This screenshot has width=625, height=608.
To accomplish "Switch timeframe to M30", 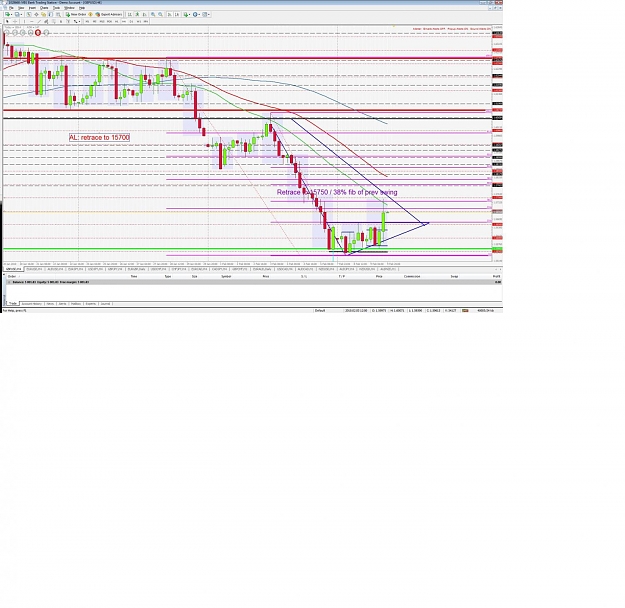I will [109, 21].
